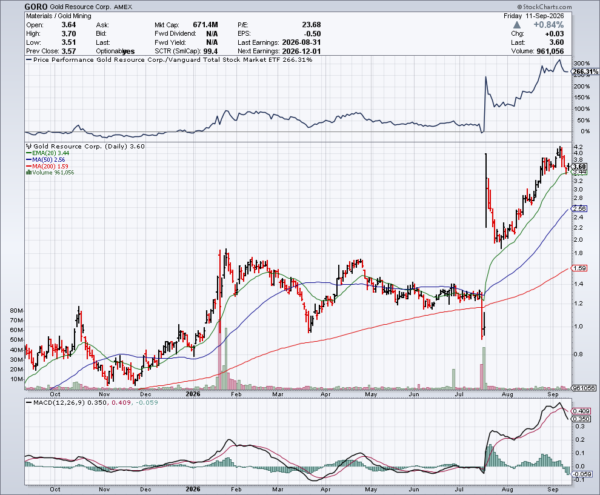Click the candlestick icon beside Gold Resource Corp.
The width and height of the screenshot is (600, 495).
pyautogui.click(x=29, y=146)
